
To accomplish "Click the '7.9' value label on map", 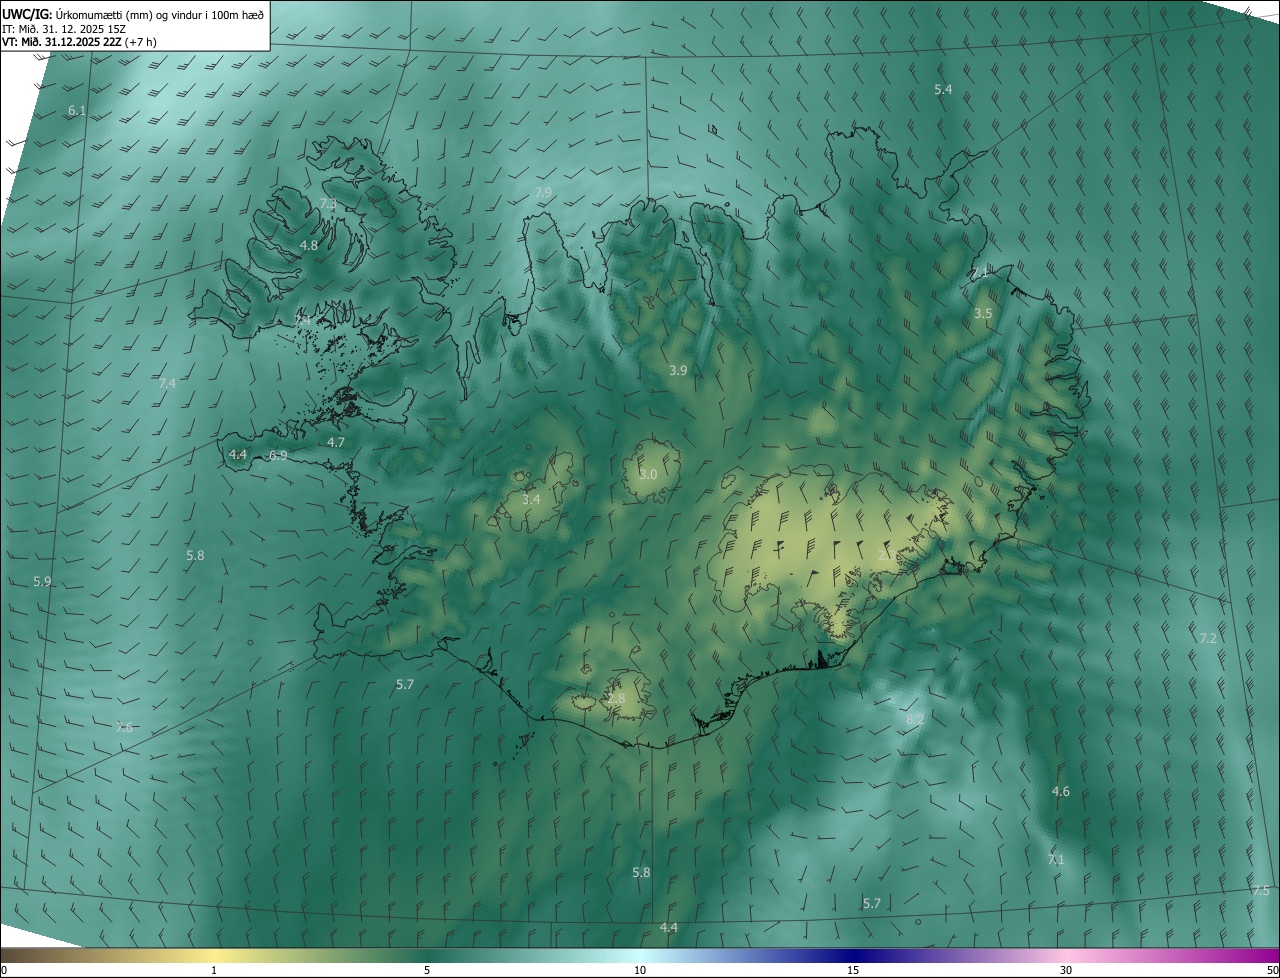I will [x=543, y=192].
